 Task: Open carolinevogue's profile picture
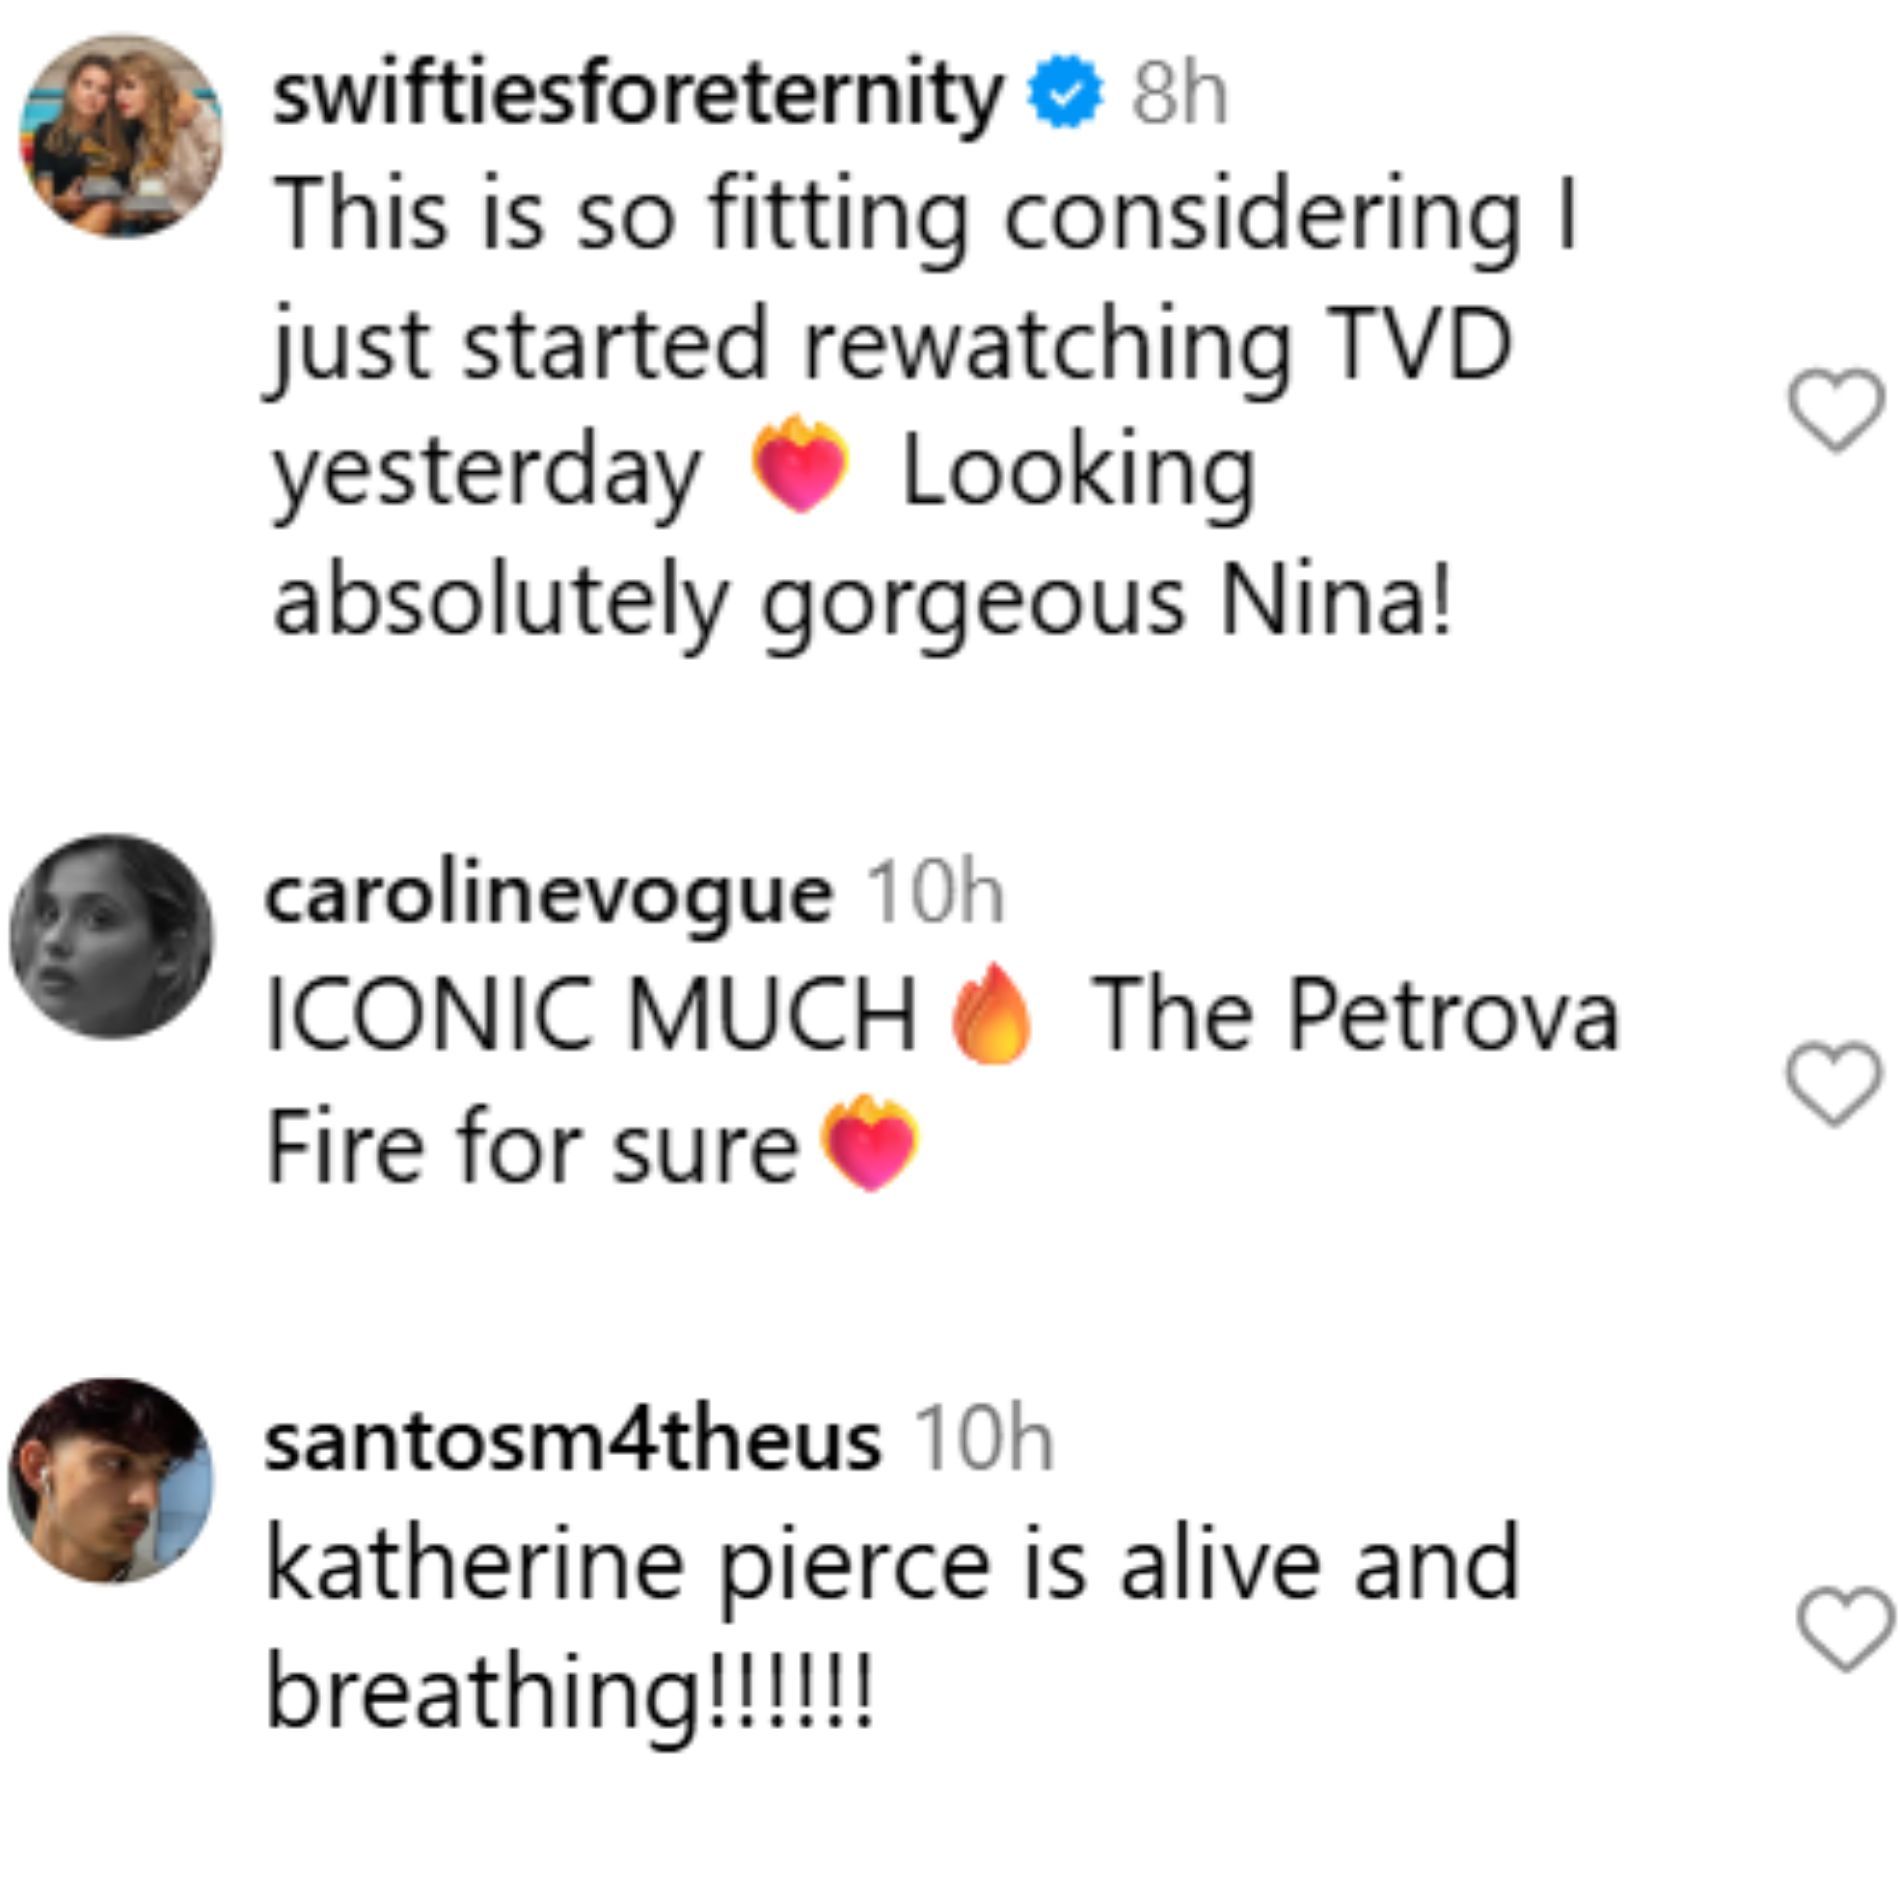pos(112,936)
